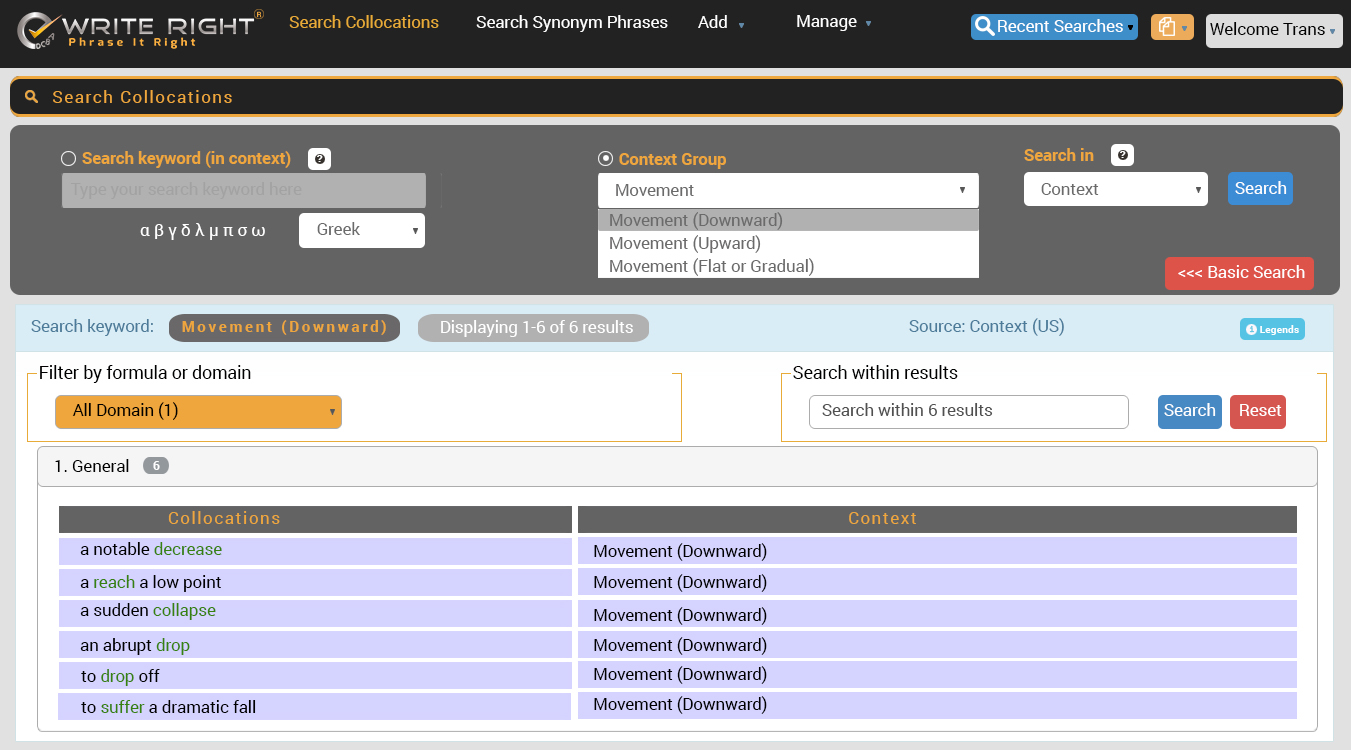This screenshot has height=750, width=1351.
Task: Open the All Domain (1) filter dropdown
Action: (x=198, y=411)
